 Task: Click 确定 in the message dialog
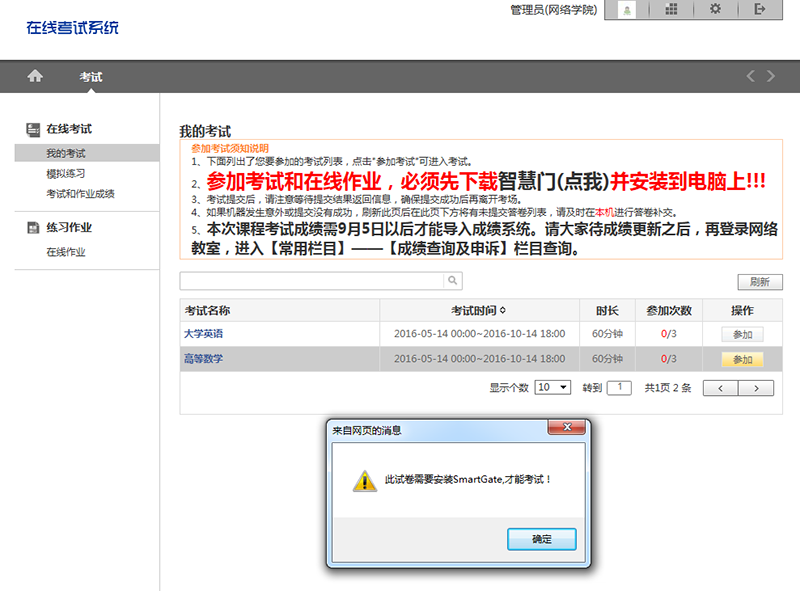[x=541, y=539]
